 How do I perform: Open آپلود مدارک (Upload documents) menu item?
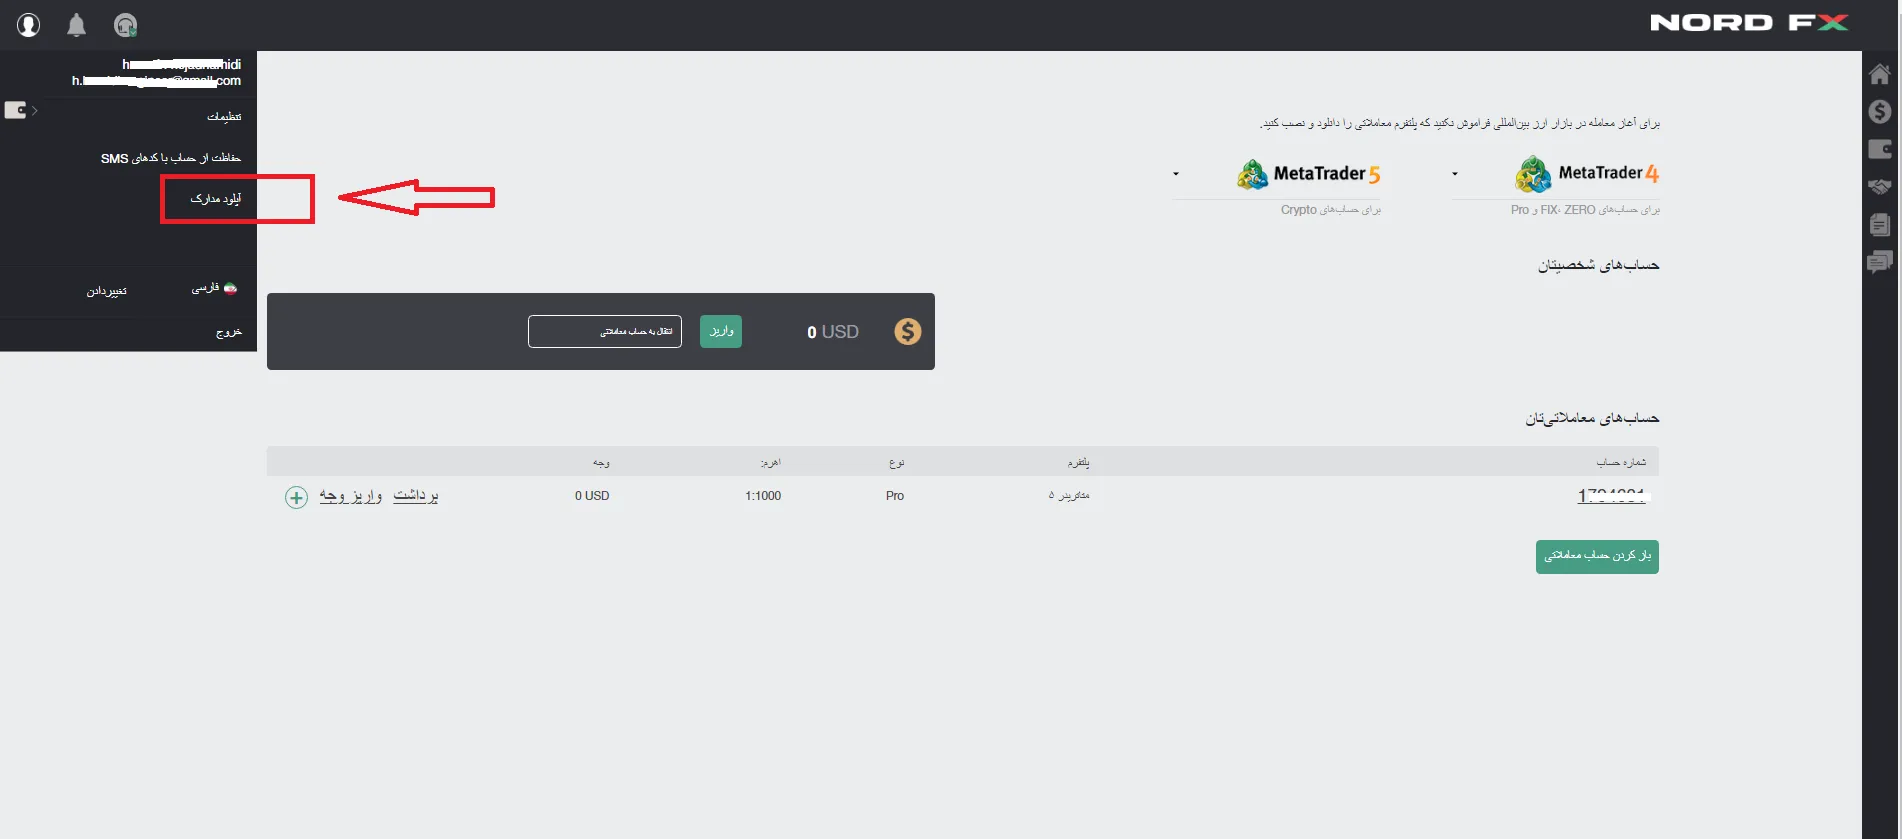(216, 199)
